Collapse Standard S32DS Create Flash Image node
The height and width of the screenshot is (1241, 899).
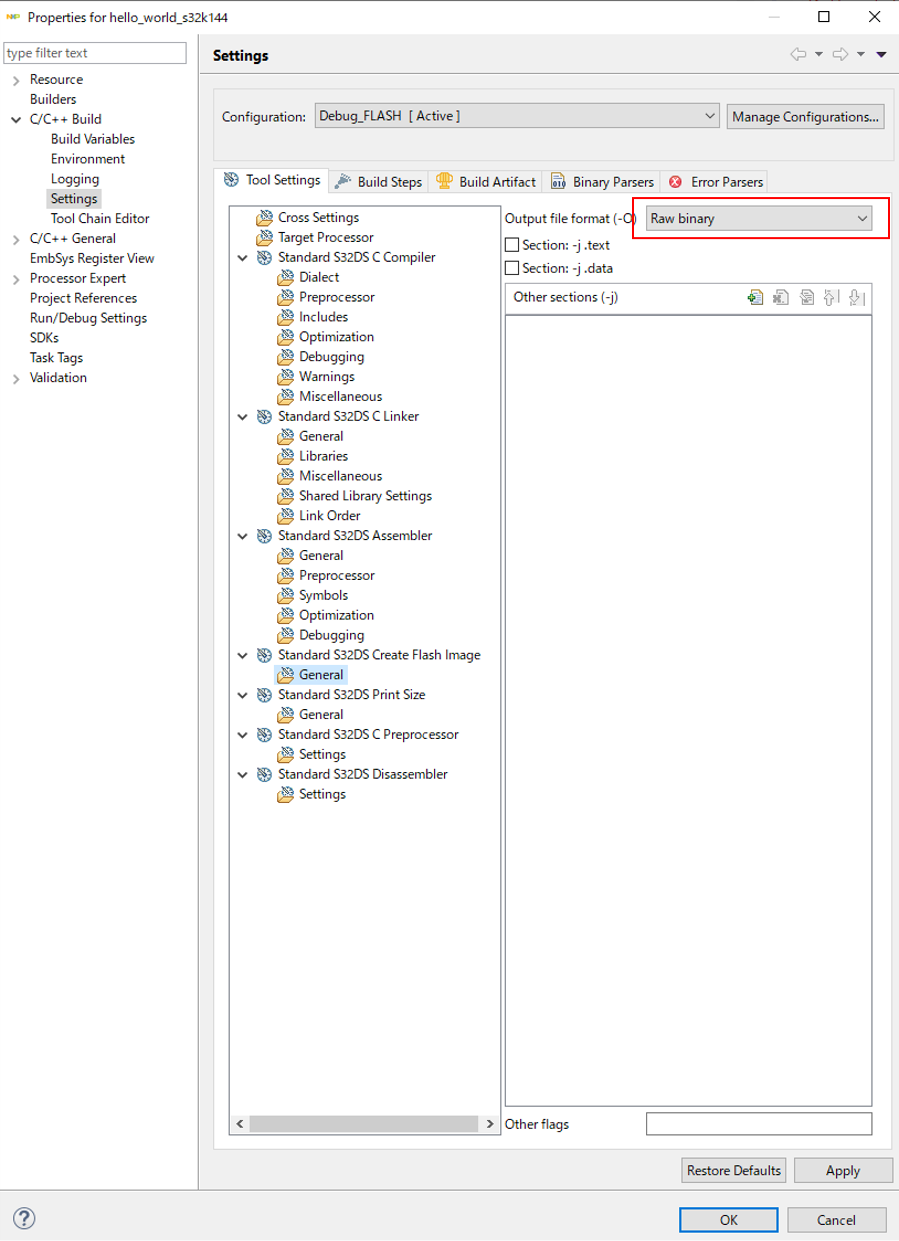coord(243,655)
